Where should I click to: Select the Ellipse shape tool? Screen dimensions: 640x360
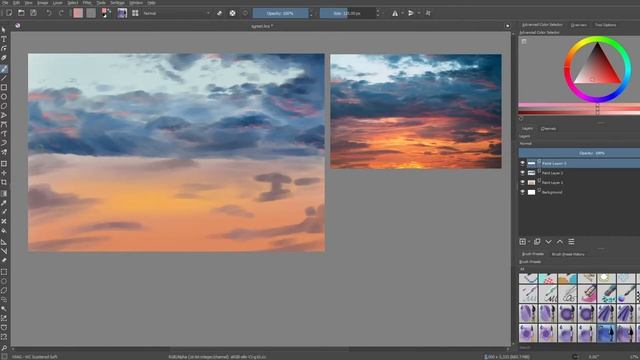tap(4, 97)
